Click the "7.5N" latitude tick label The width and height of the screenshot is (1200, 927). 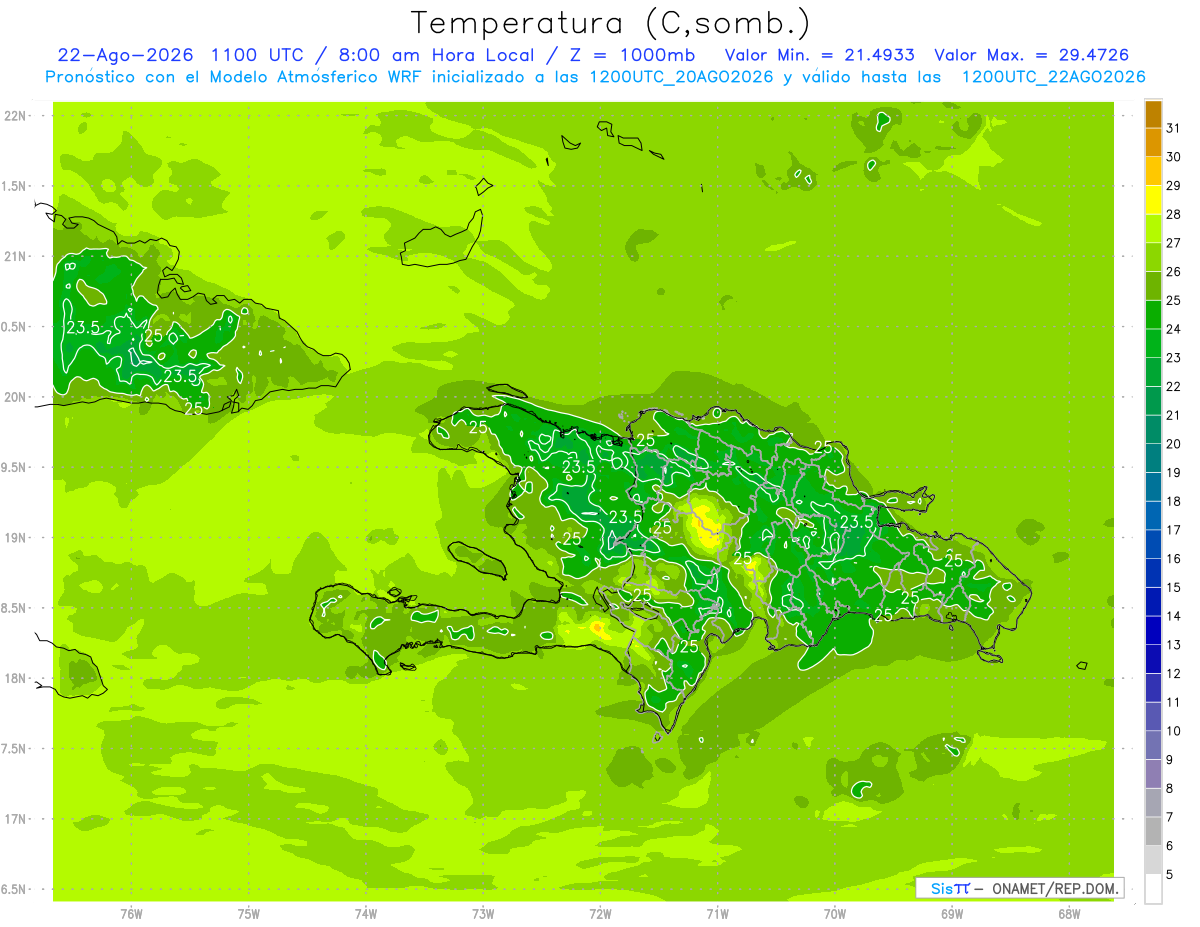pyautogui.click(x=15, y=749)
